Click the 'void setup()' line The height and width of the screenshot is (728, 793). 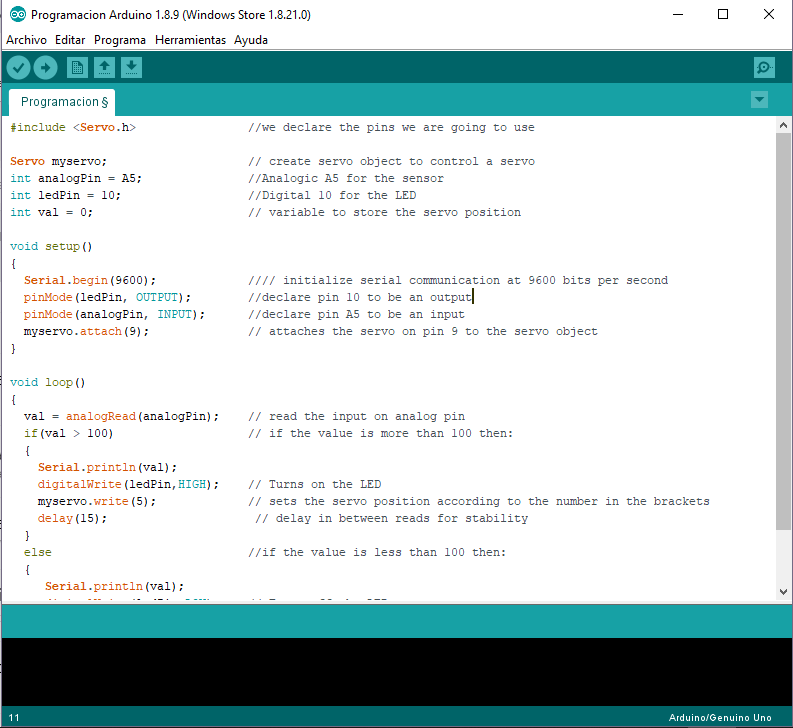pyautogui.click(x=51, y=246)
